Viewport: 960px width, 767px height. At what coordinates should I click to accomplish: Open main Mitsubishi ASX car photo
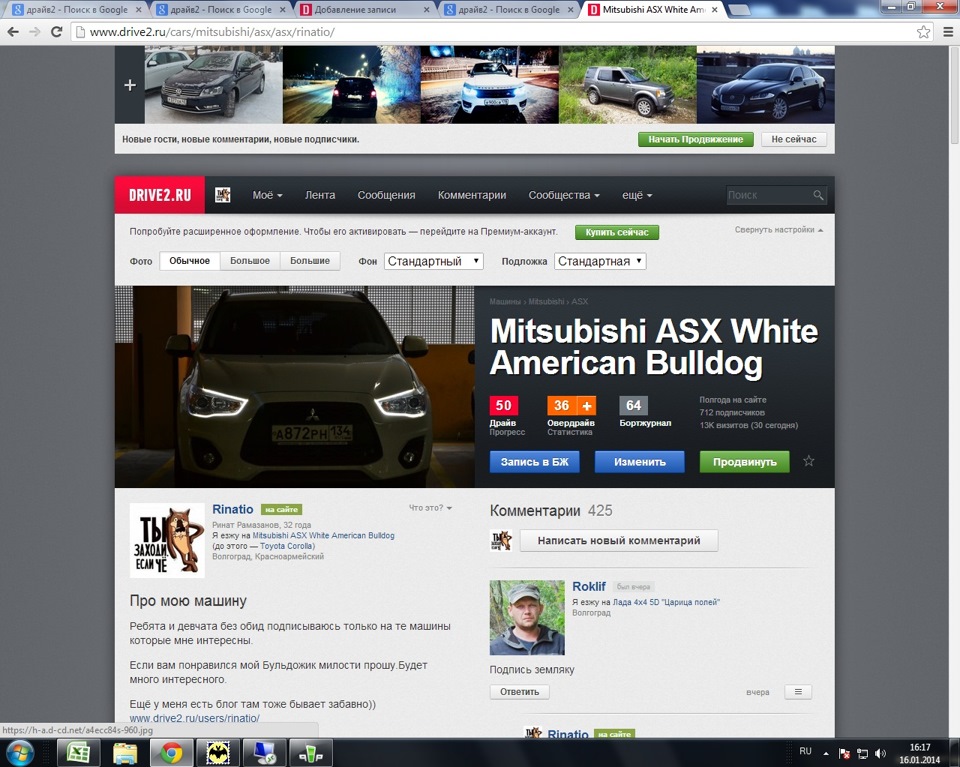[294, 387]
